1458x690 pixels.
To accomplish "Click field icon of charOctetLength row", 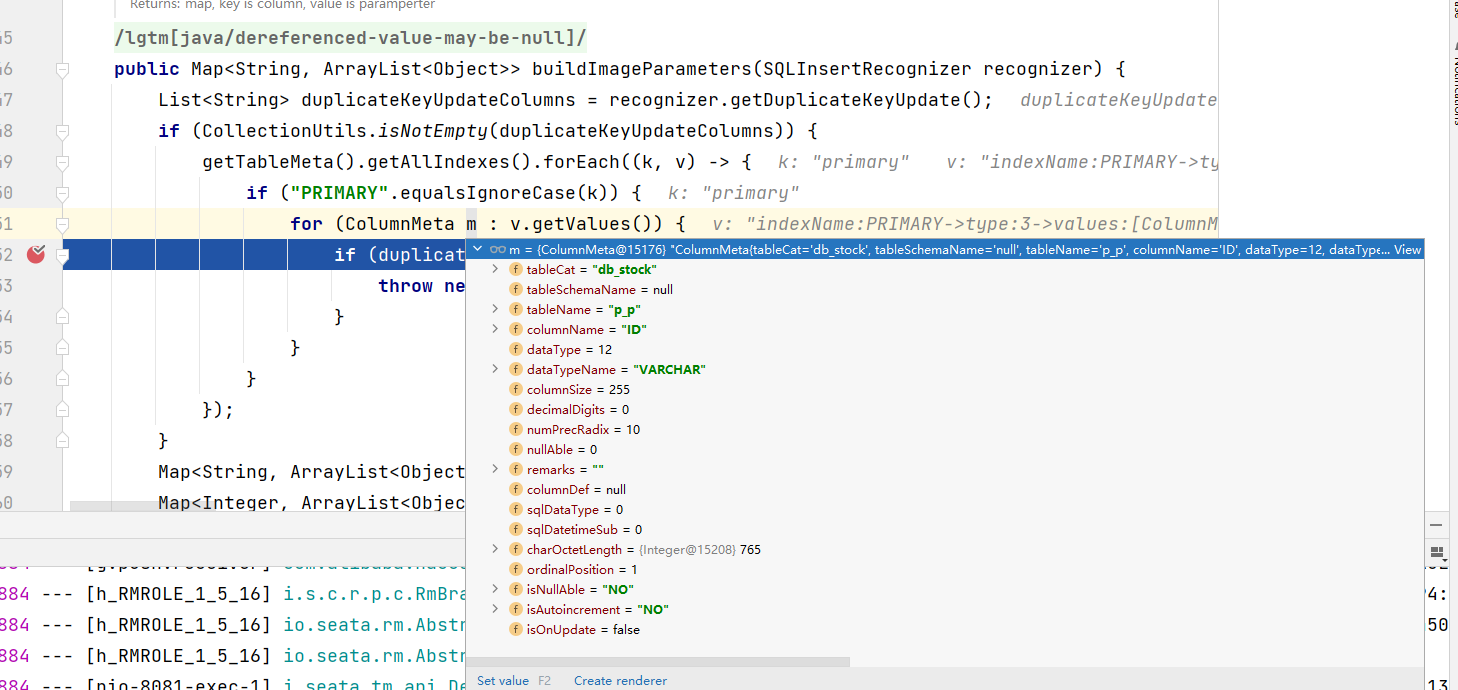I will 516,550.
